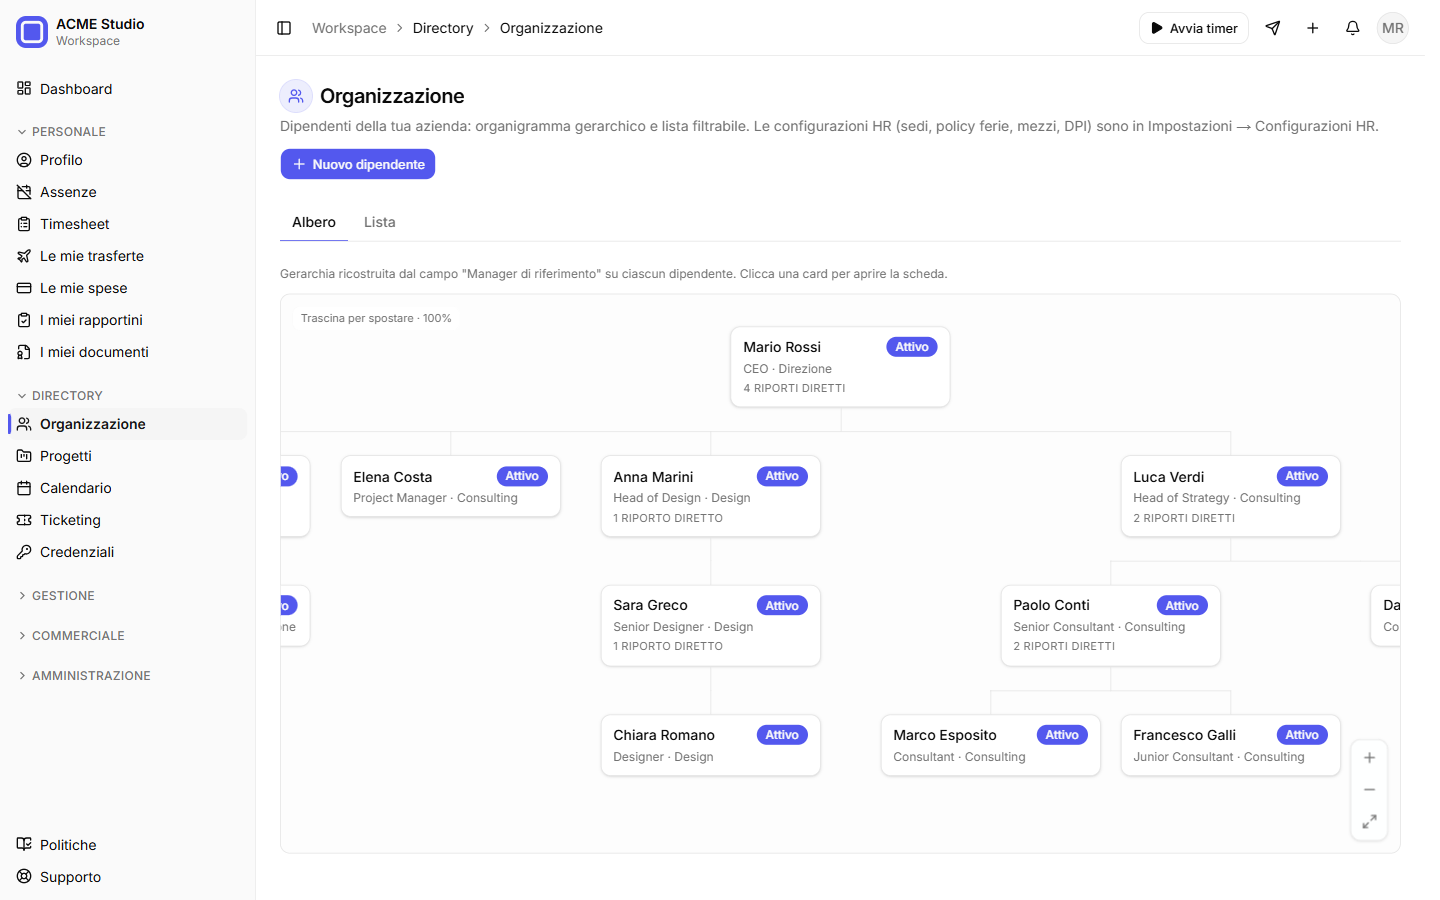
Task: Open Mario Rossi's employee card
Action: click(840, 367)
